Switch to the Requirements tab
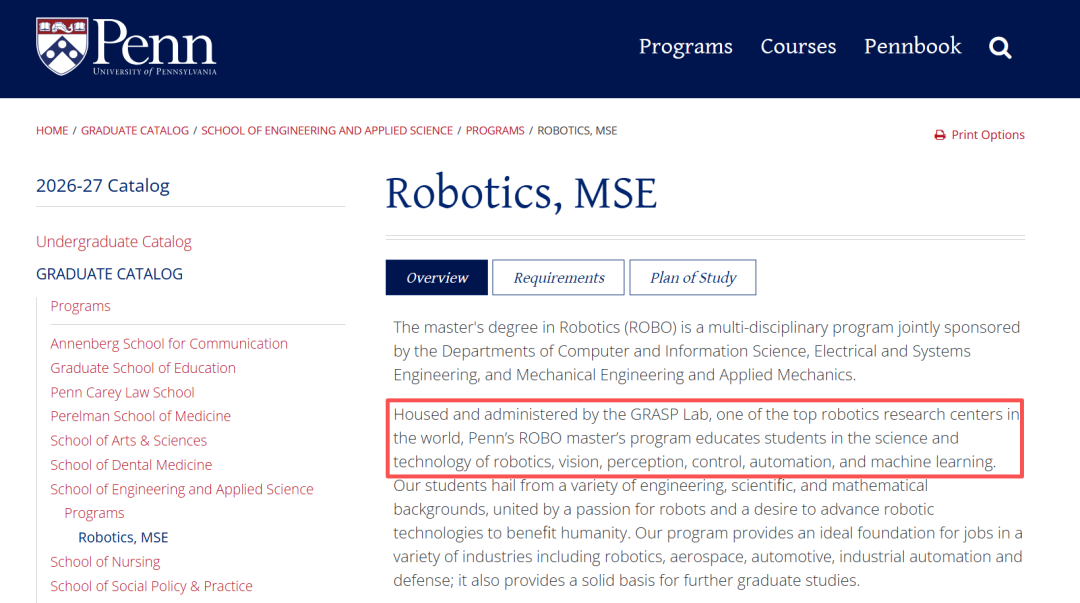The image size is (1080, 603). click(x=559, y=278)
